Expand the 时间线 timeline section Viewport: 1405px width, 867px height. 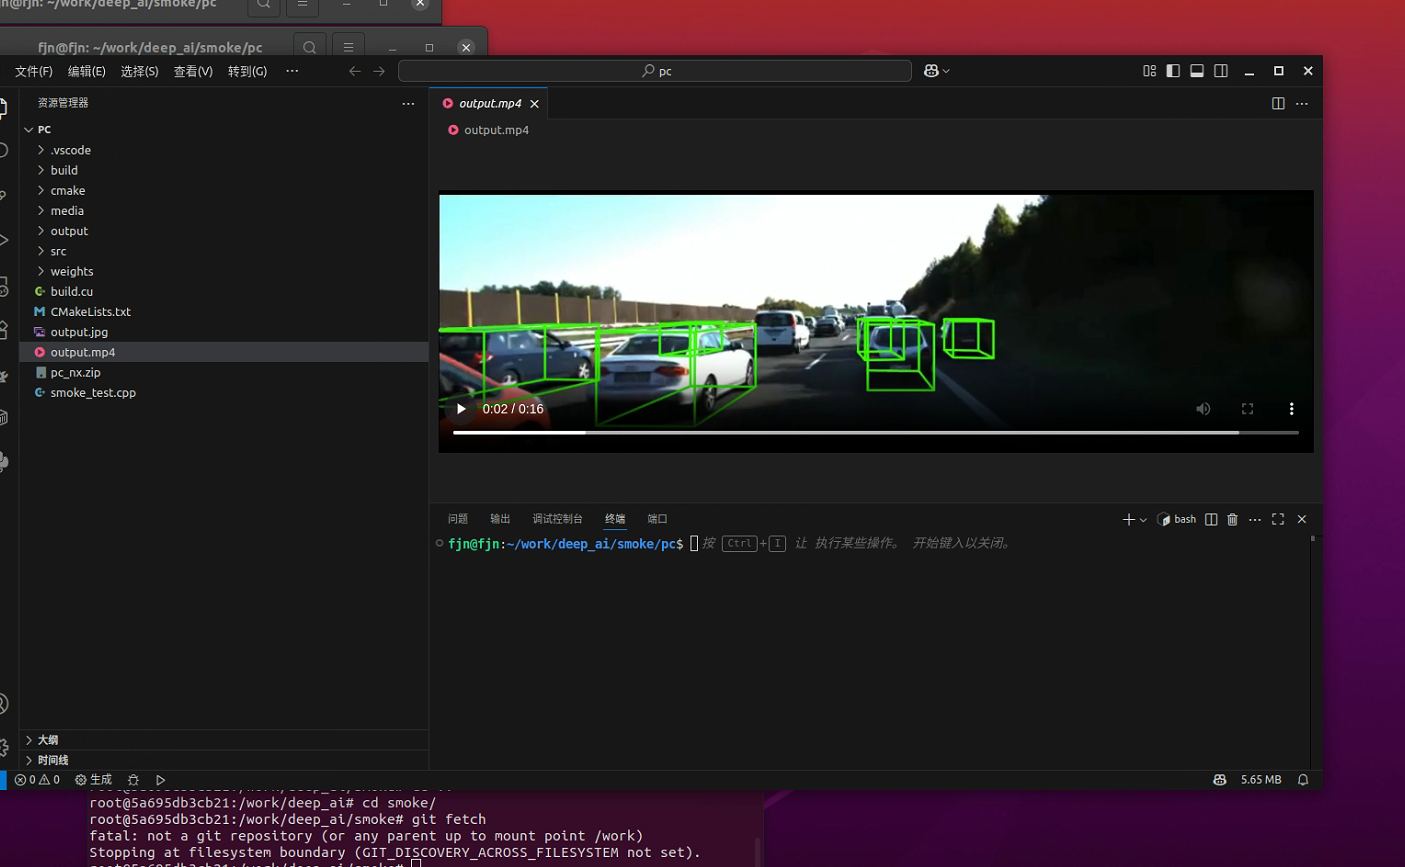pyautogui.click(x=224, y=760)
